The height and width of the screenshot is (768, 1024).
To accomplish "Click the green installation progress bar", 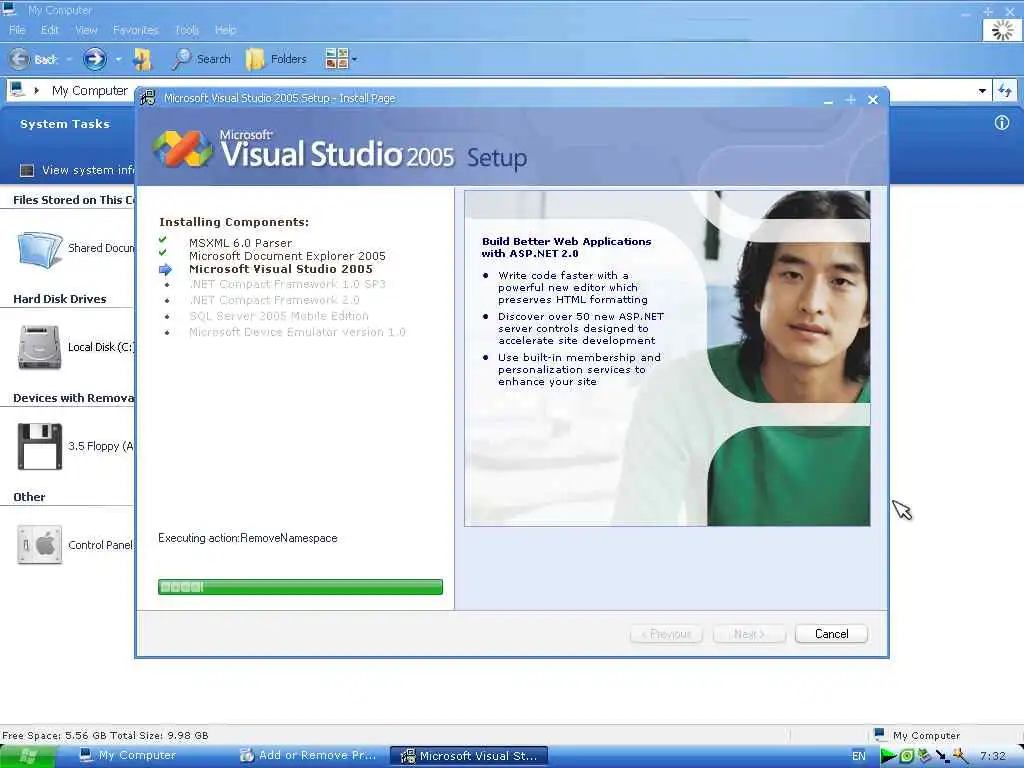I will (x=300, y=586).
